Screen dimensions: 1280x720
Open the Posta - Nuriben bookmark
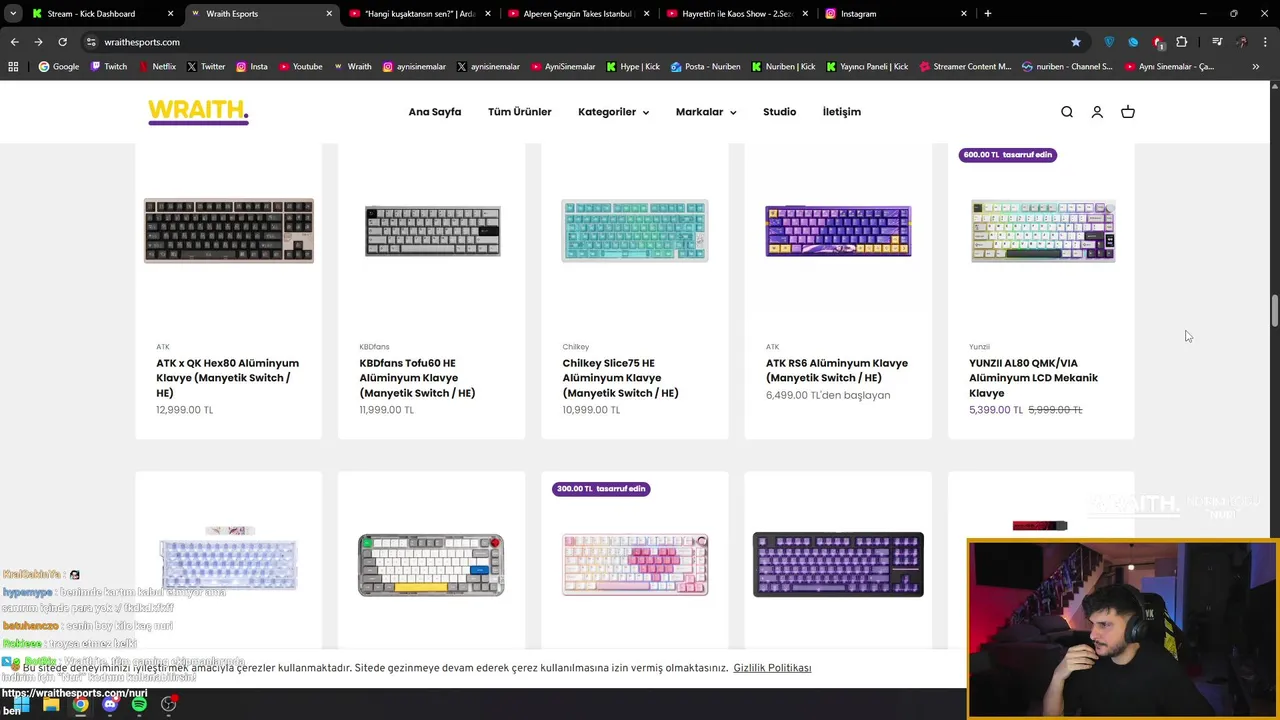click(x=706, y=67)
